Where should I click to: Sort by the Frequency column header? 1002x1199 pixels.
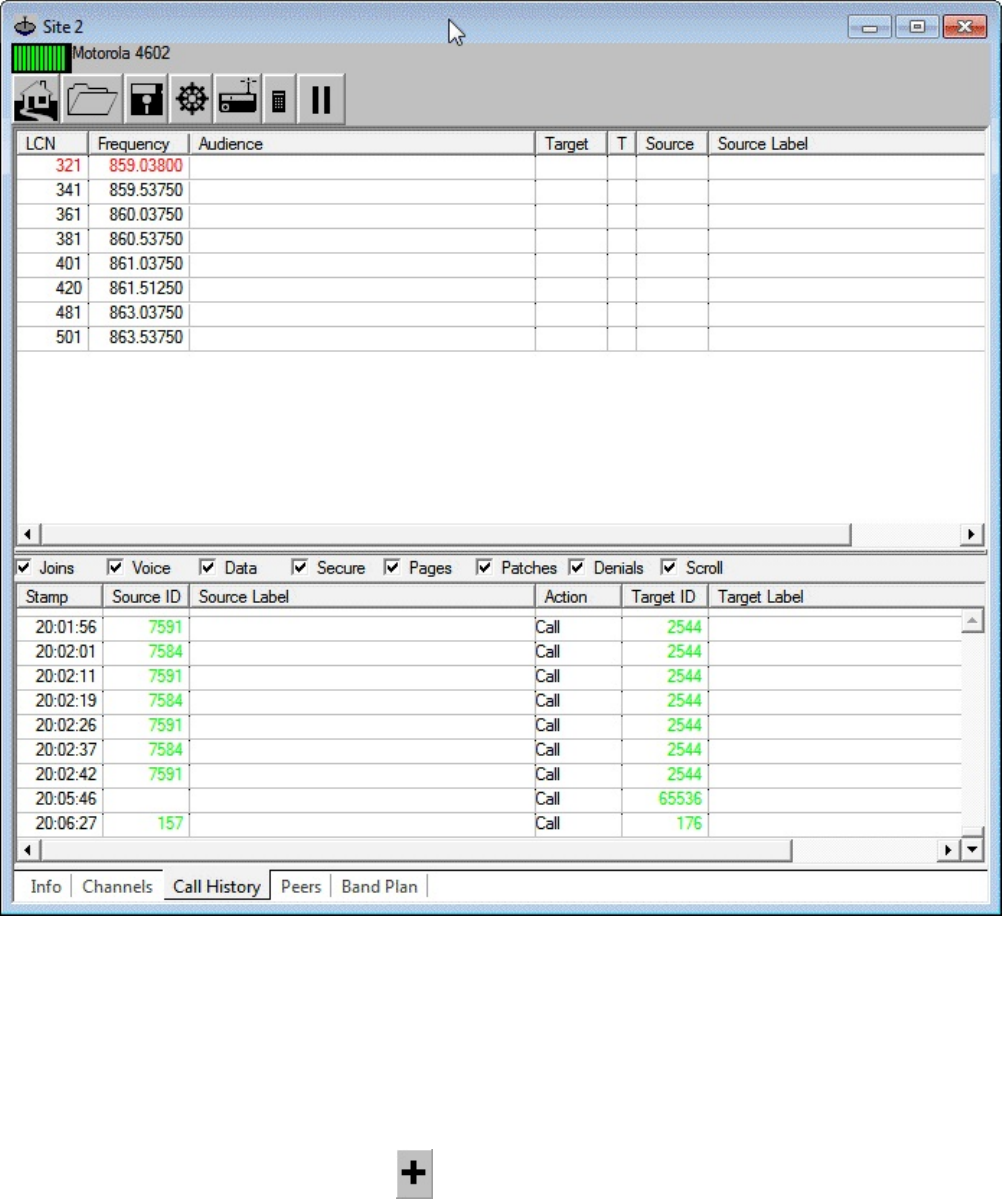pos(138,144)
